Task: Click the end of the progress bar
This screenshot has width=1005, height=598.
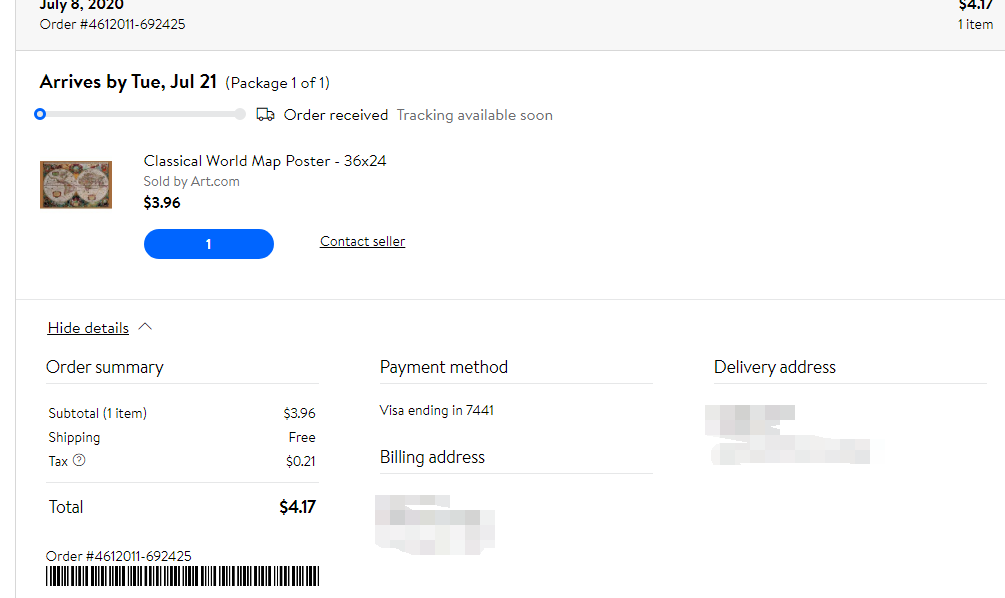Action: (240, 114)
